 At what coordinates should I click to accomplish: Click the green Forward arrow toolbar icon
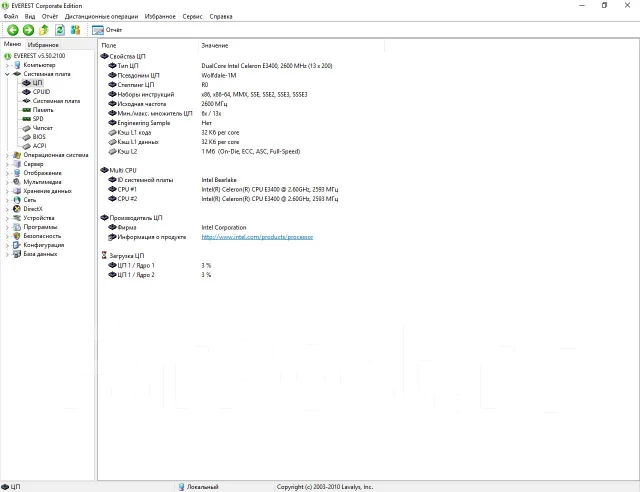click(x=28, y=30)
